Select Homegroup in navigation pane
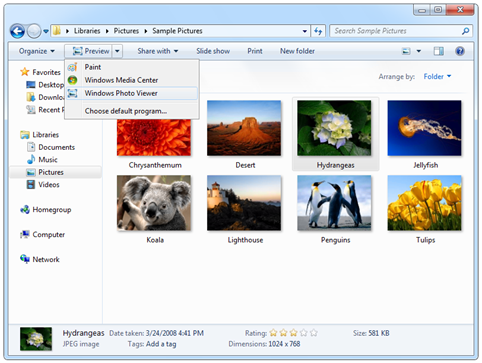The width and height of the screenshot is (482, 363). (52, 210)
